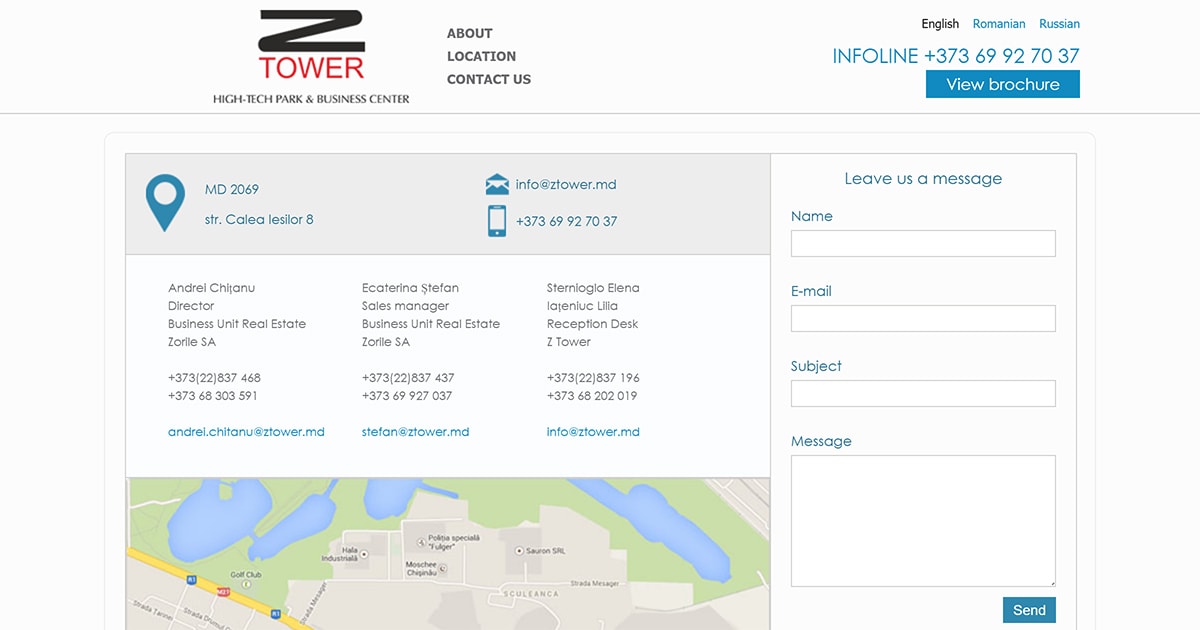Click Sternioglo Elena's name
This screenshot has height=630, width=1200.
593,288
